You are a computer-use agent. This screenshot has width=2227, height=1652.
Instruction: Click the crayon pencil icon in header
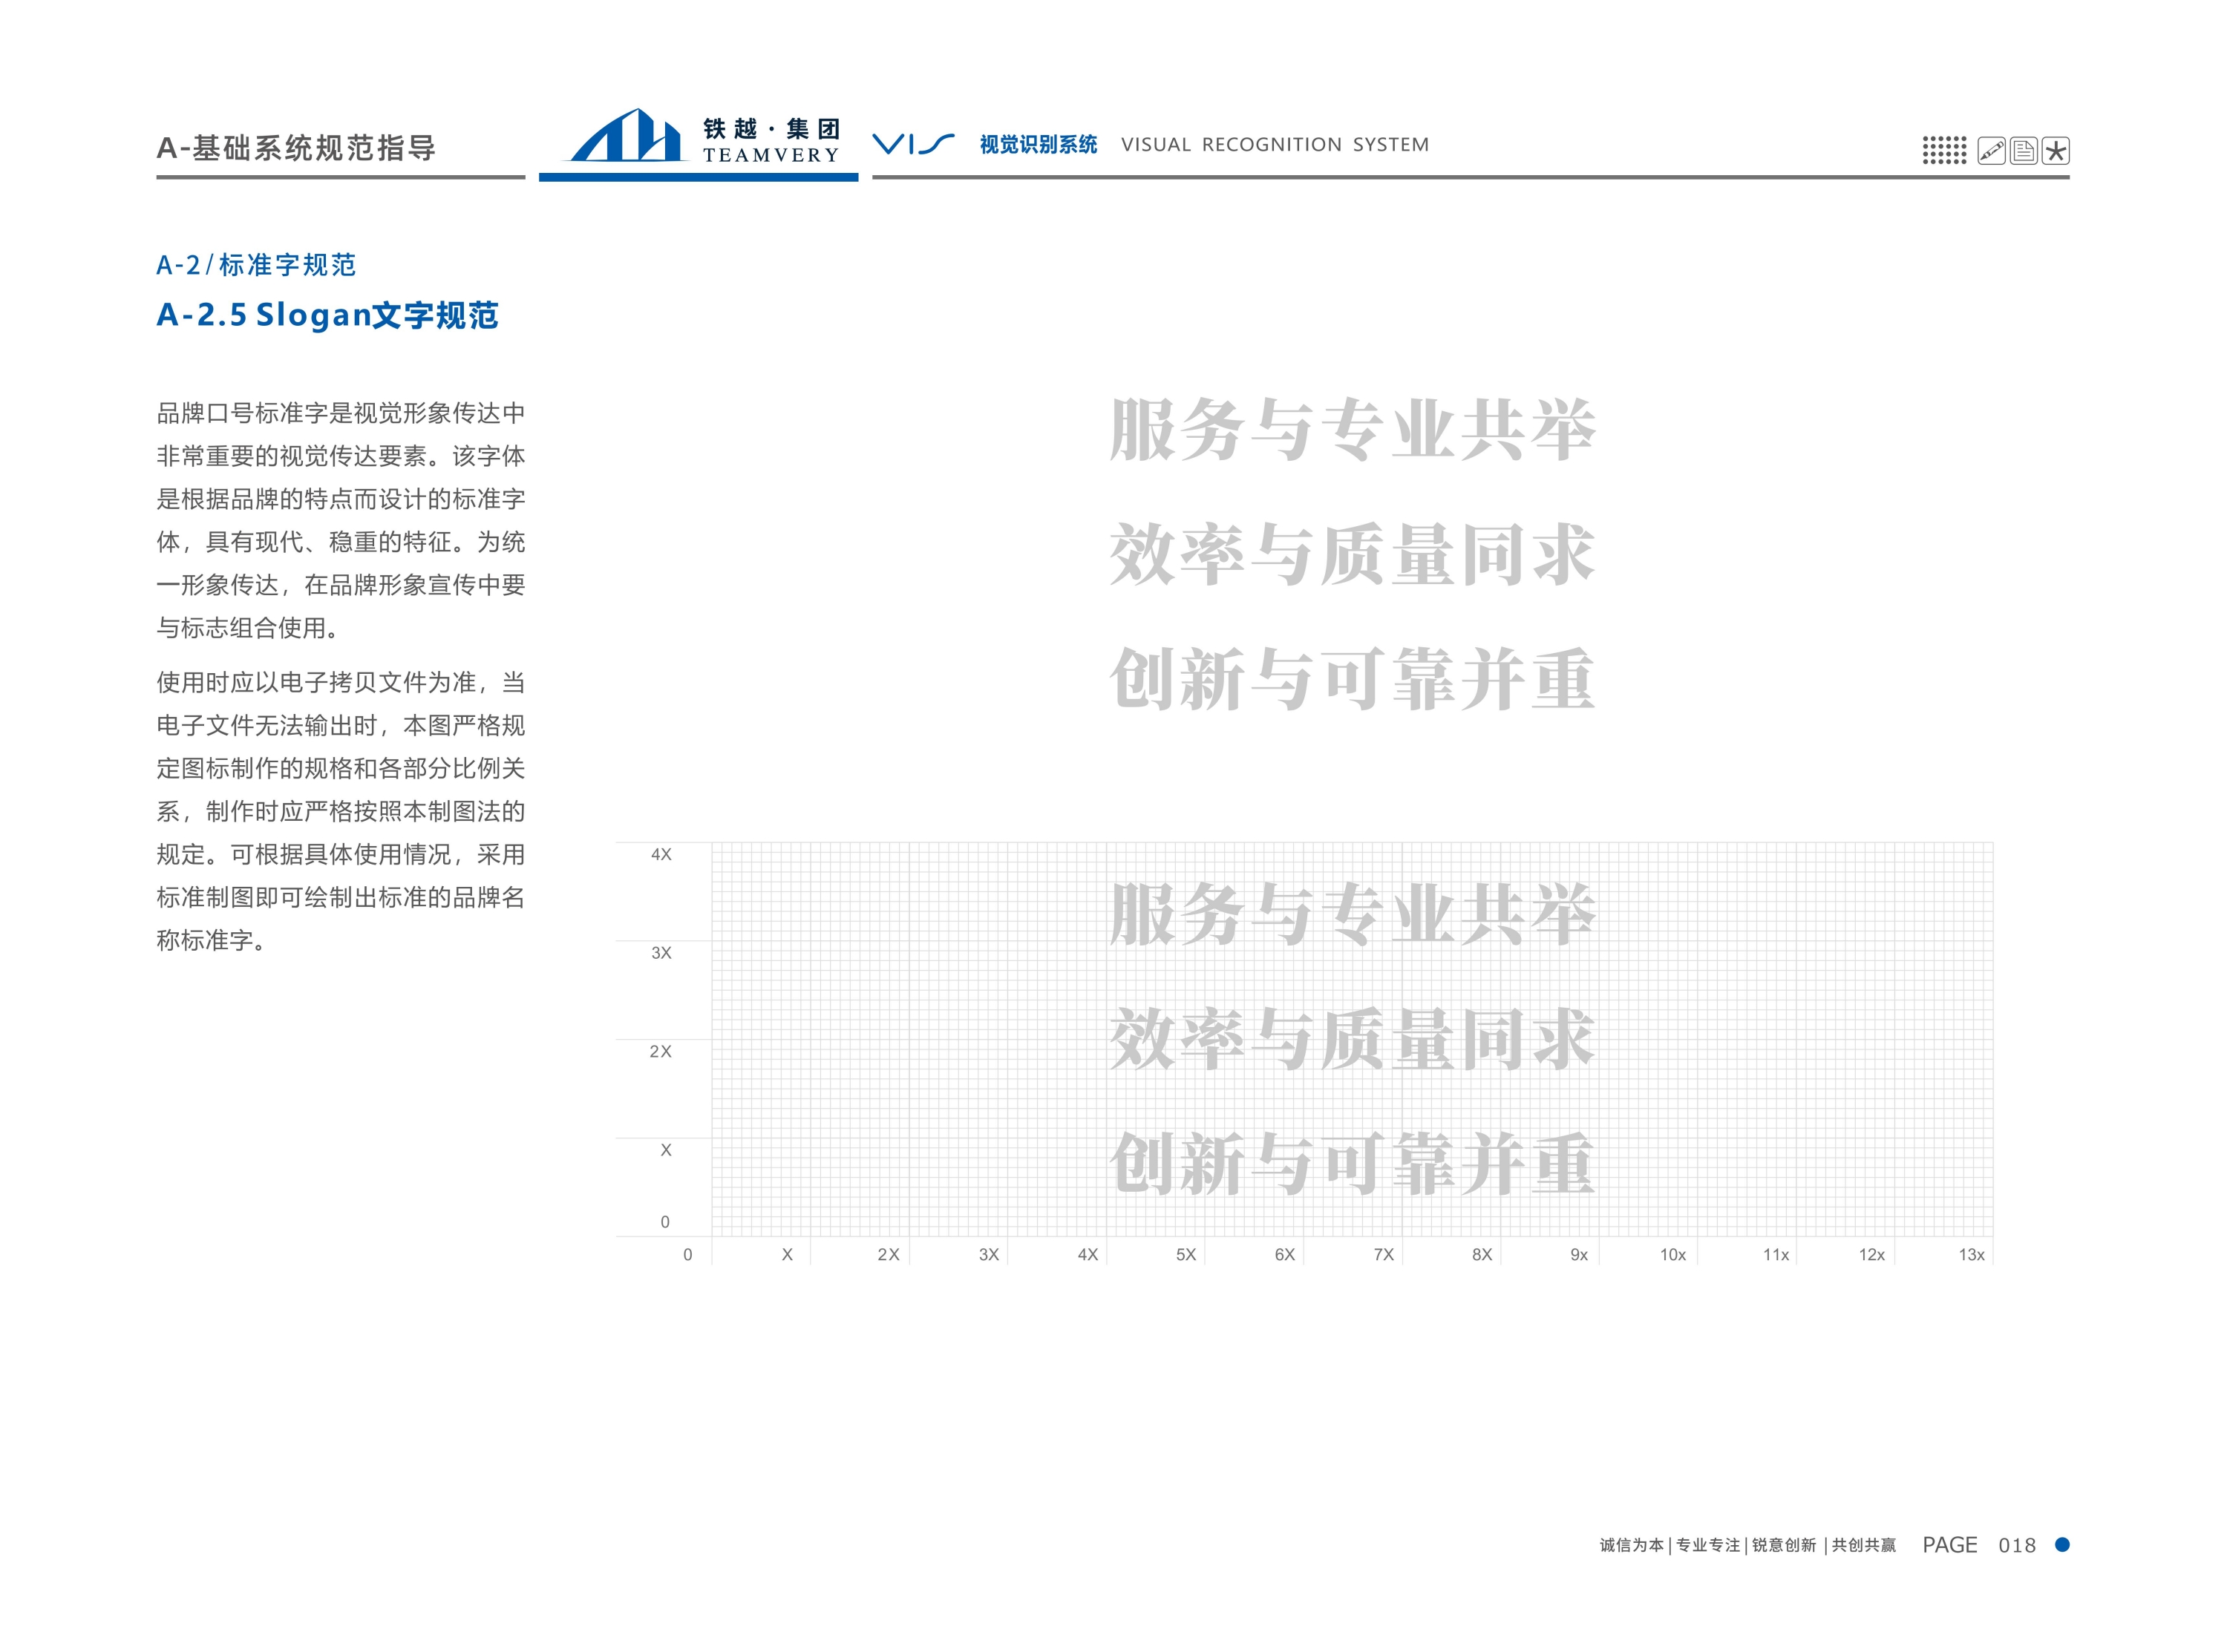click(1991, 151)
